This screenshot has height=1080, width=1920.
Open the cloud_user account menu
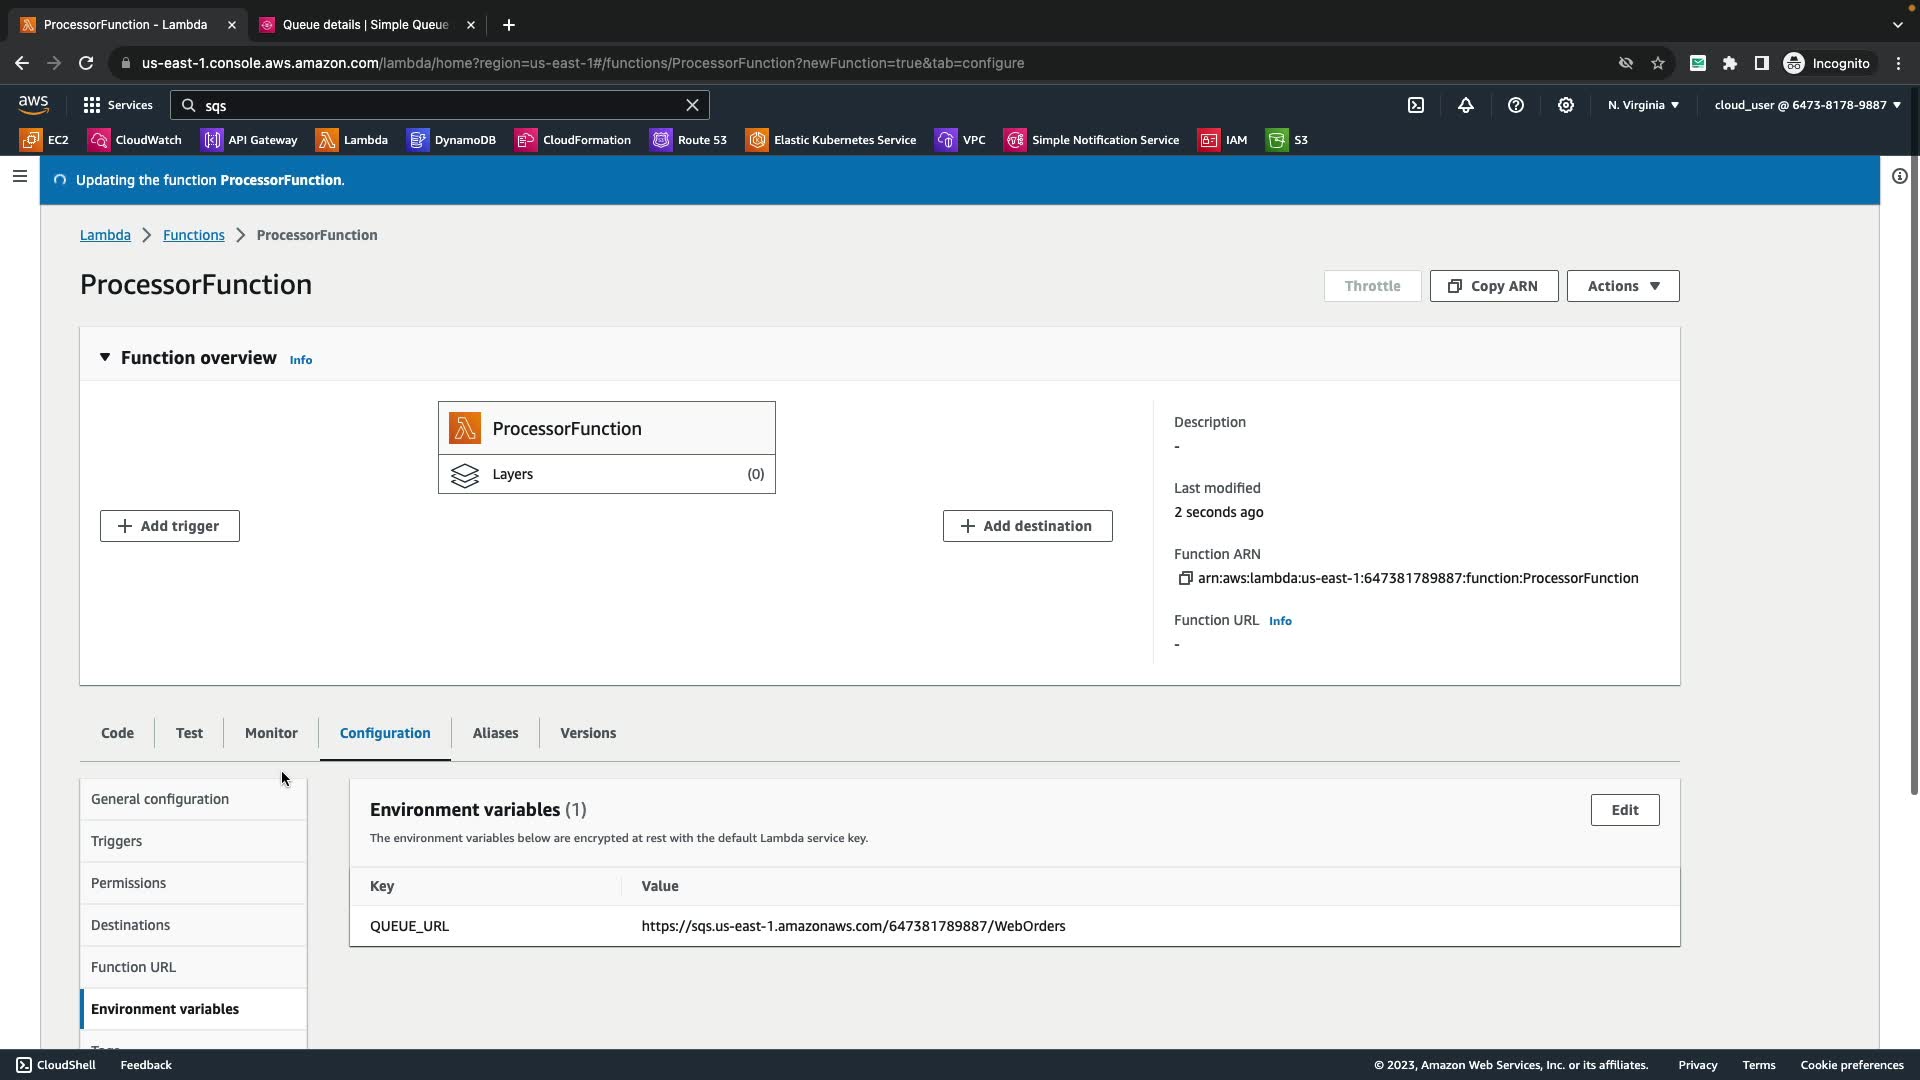(x=1806, y=105)
